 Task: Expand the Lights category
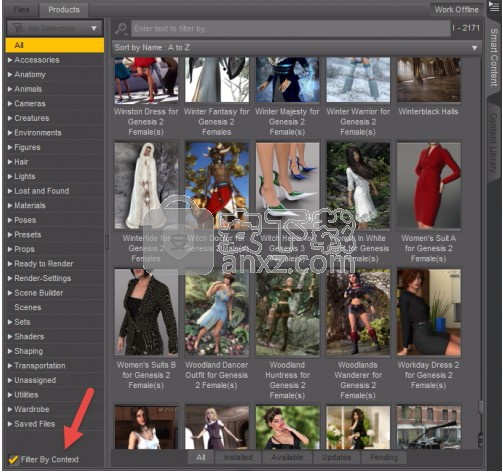pyautogui.click(x=10, y=176)
